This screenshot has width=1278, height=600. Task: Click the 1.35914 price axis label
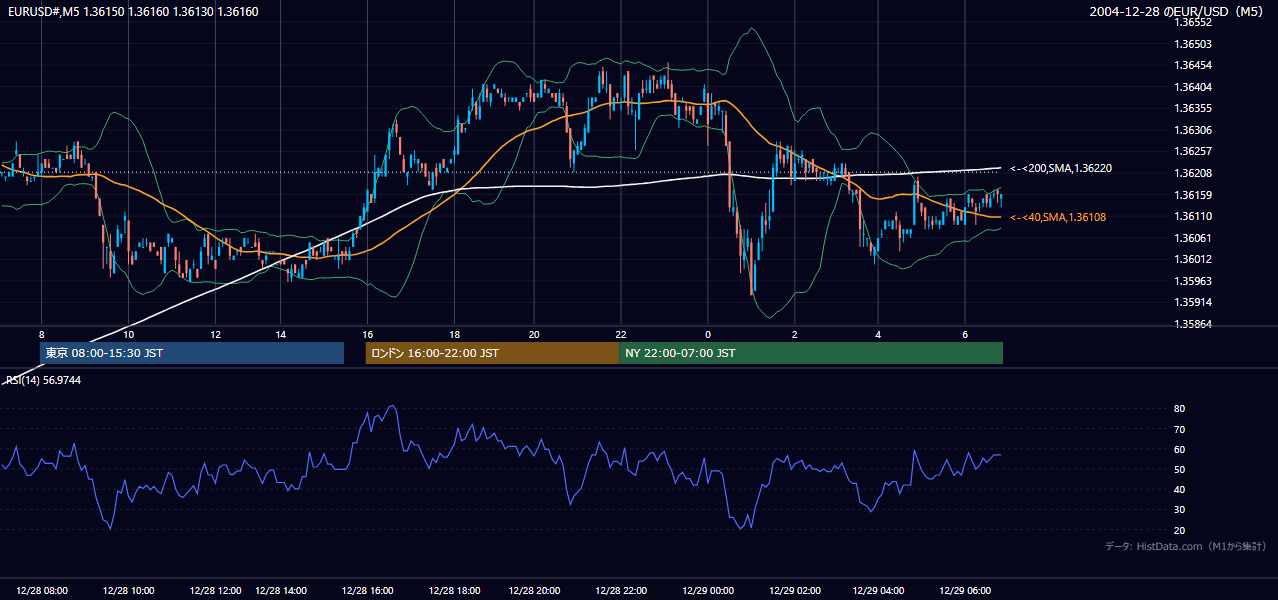1193,302
